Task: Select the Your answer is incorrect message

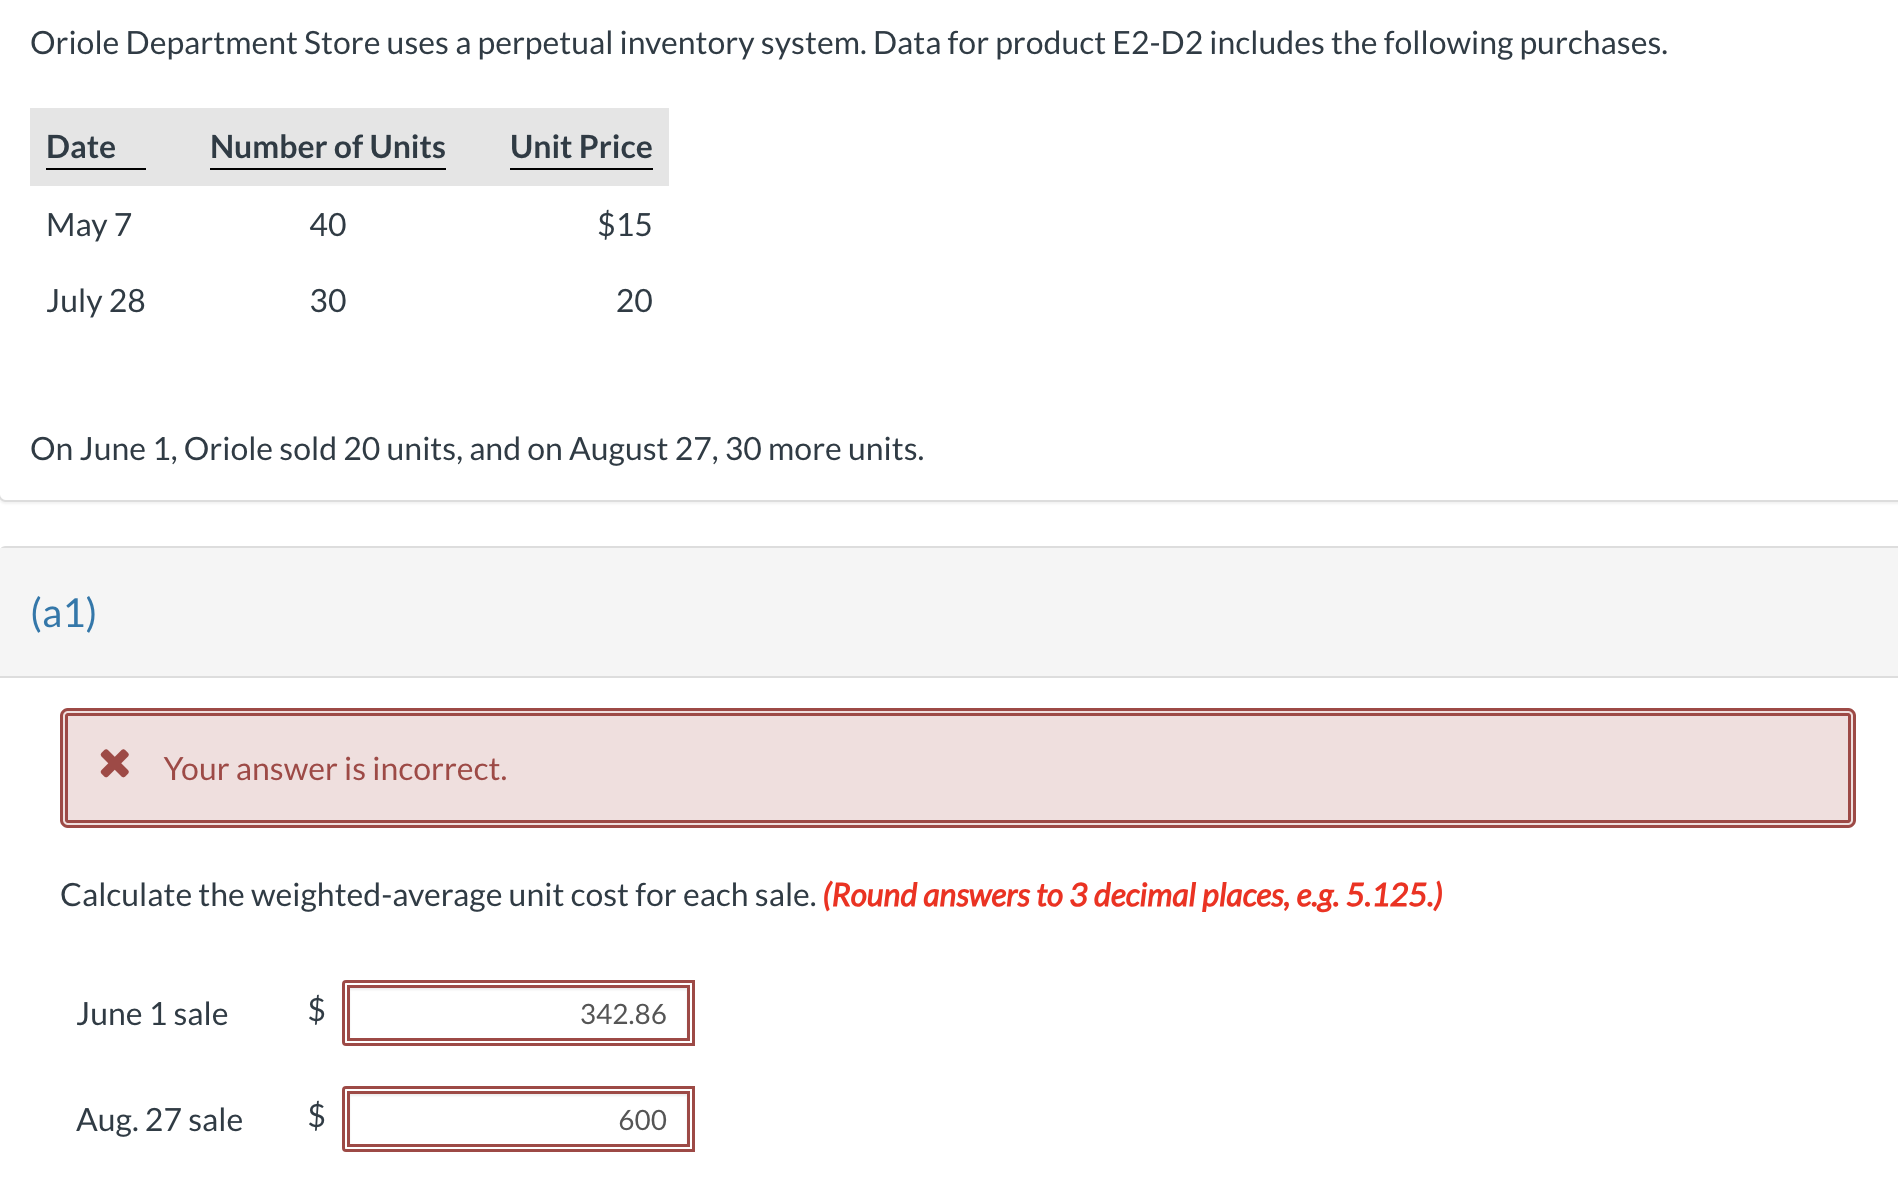Action: tap(335, 768)
